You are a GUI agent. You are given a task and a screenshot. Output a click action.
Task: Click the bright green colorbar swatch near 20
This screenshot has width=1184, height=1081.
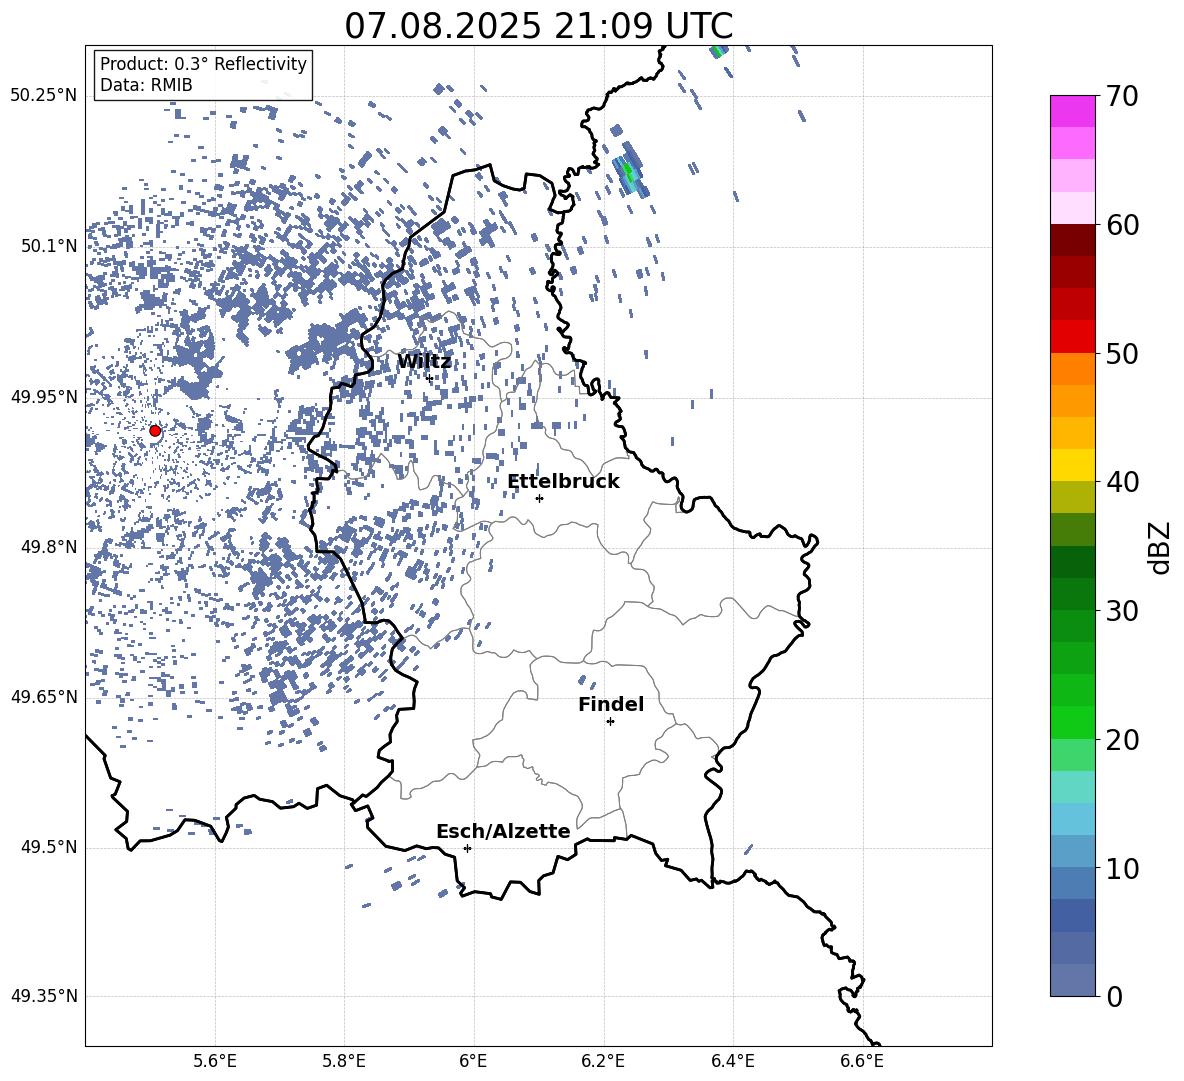[1073, 722]
